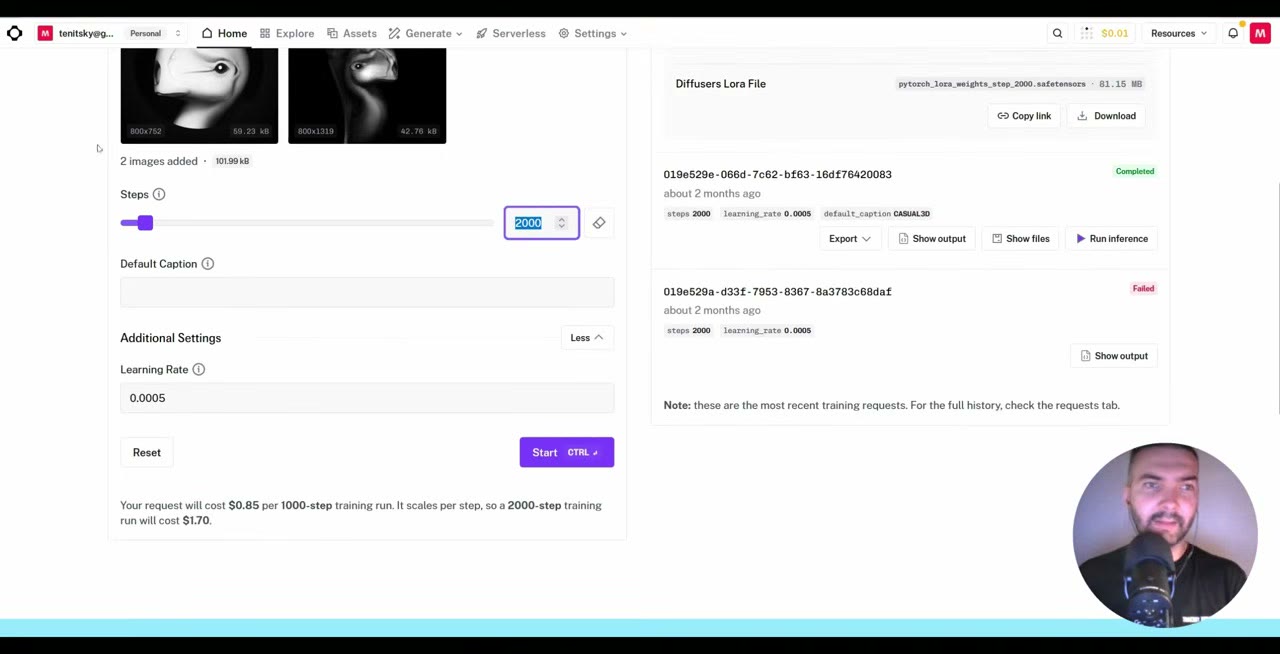This screenshot has height=654, width=1280.
Task: Click the Steps info icon
Action: pos(159,194)
